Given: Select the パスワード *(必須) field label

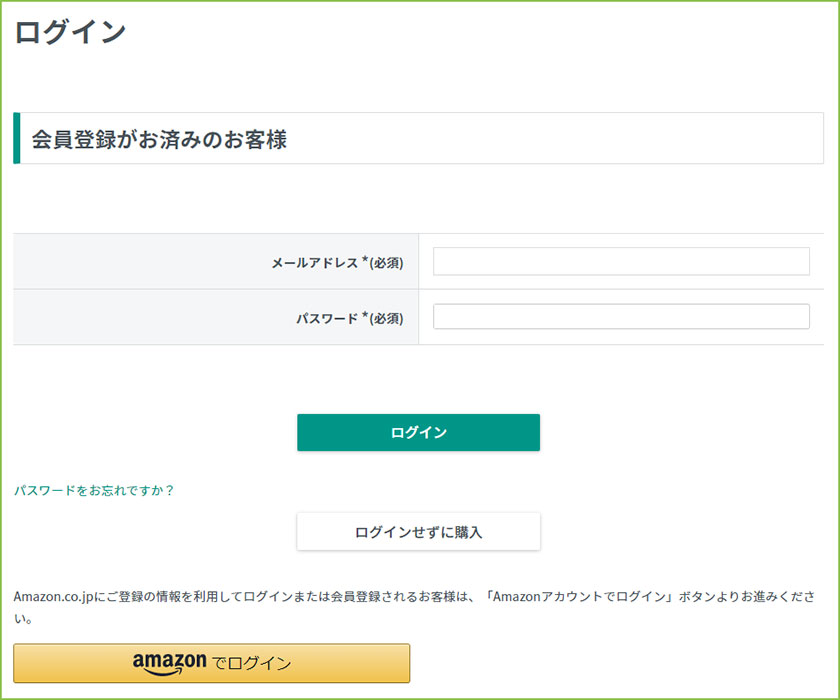Looking at the screenshot, I should click(x=350, y=316).
